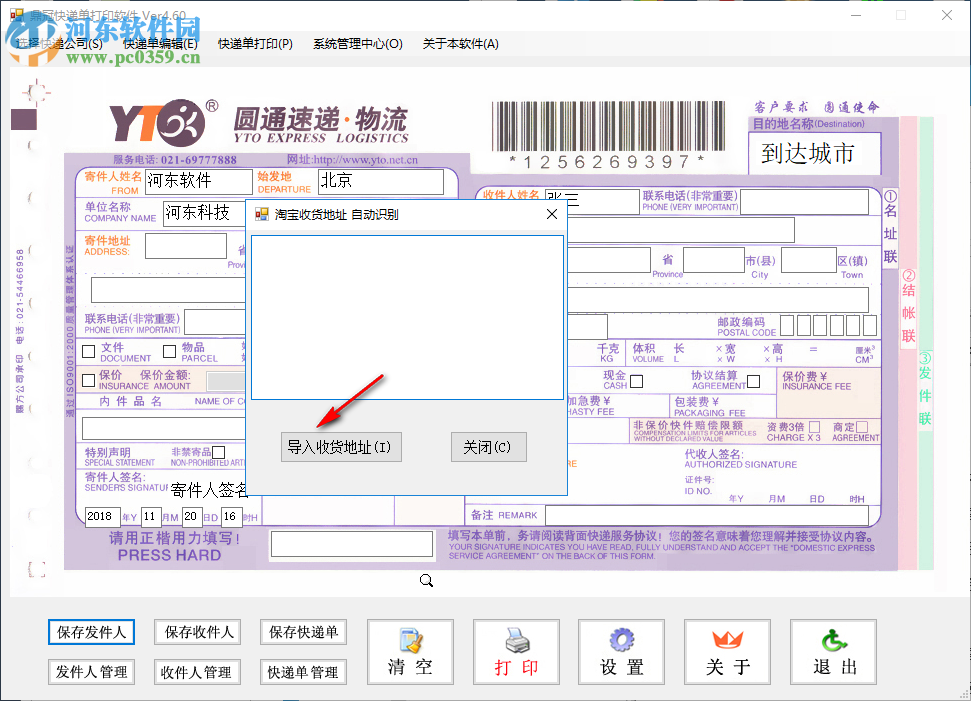Check the 文件 DOCUMENT checkbox
This screenshot has width=971, height=701.
pyautogui.click(x=88, y=350)
